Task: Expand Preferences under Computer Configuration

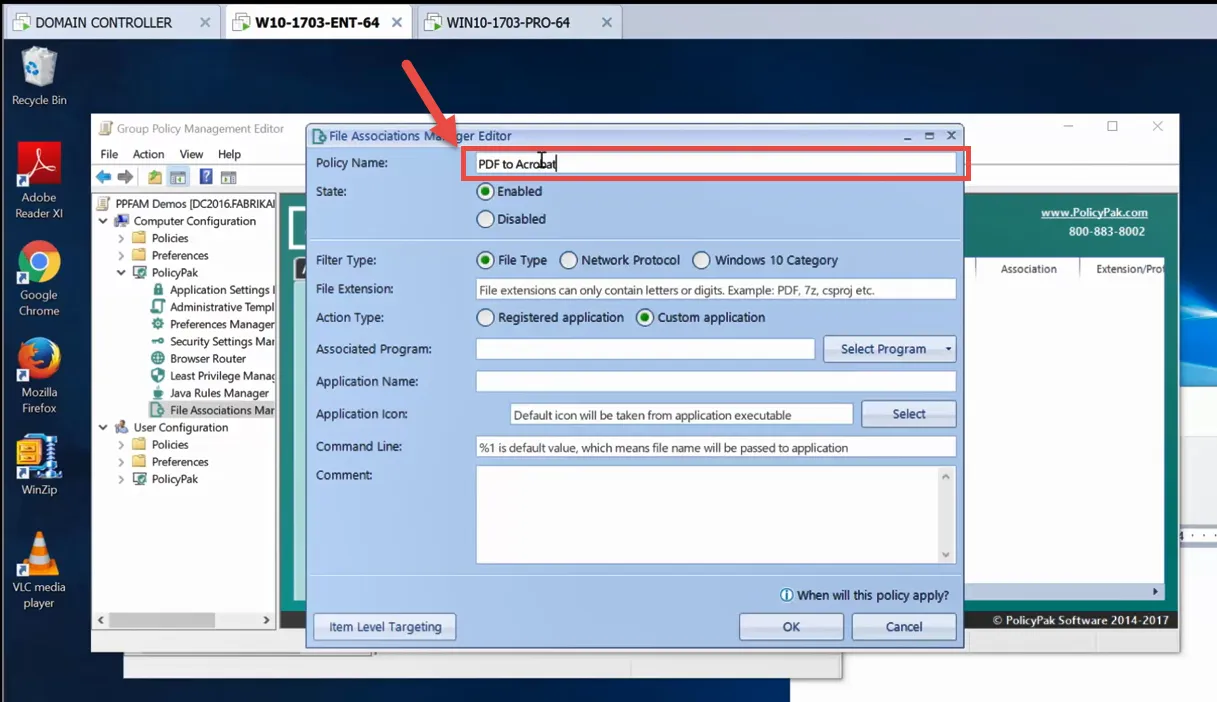Action: pyautogui.click(x=121, y=255)
